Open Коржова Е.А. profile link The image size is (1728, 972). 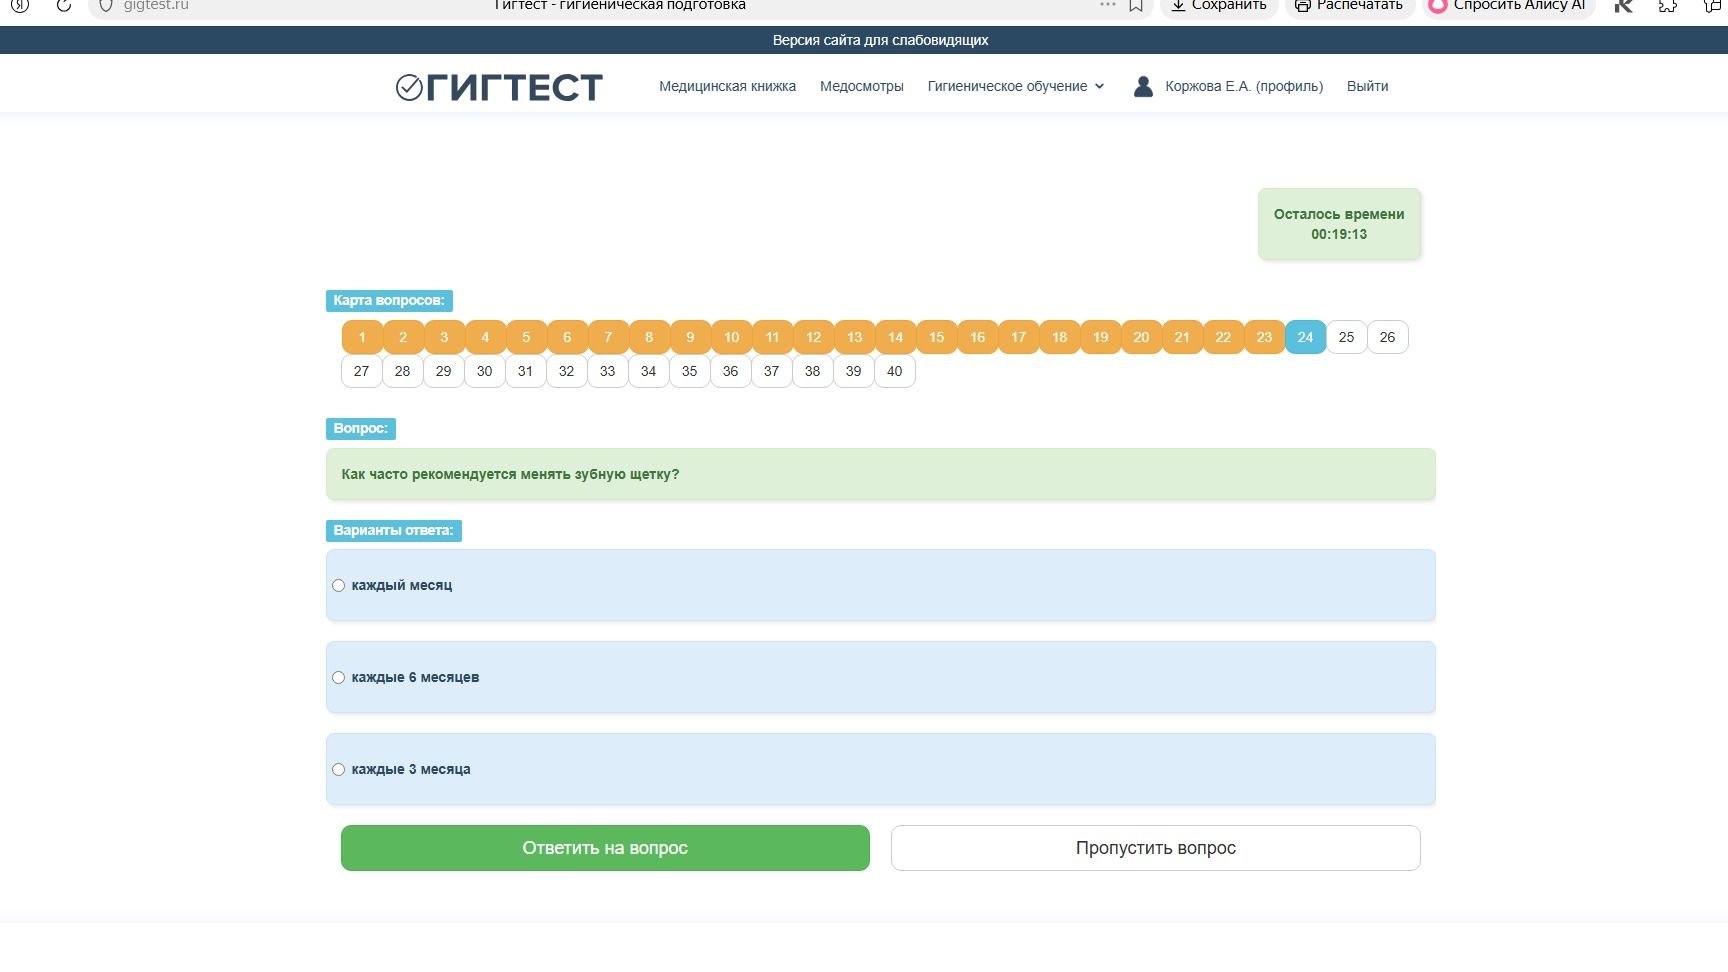coord(1228,86)
